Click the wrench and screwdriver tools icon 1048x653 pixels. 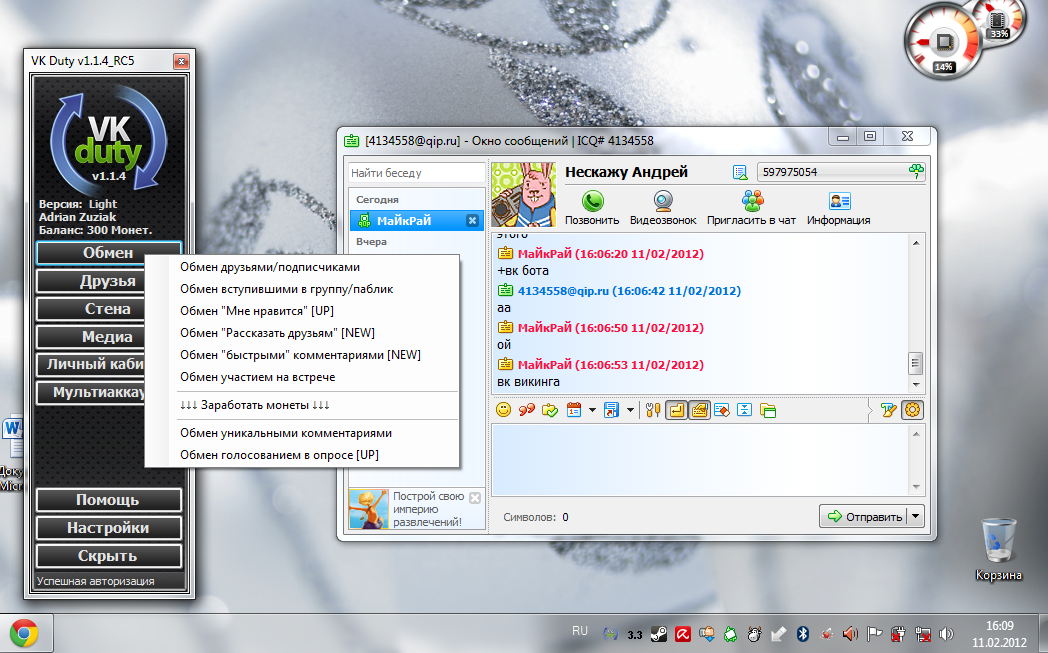(653, 410)
